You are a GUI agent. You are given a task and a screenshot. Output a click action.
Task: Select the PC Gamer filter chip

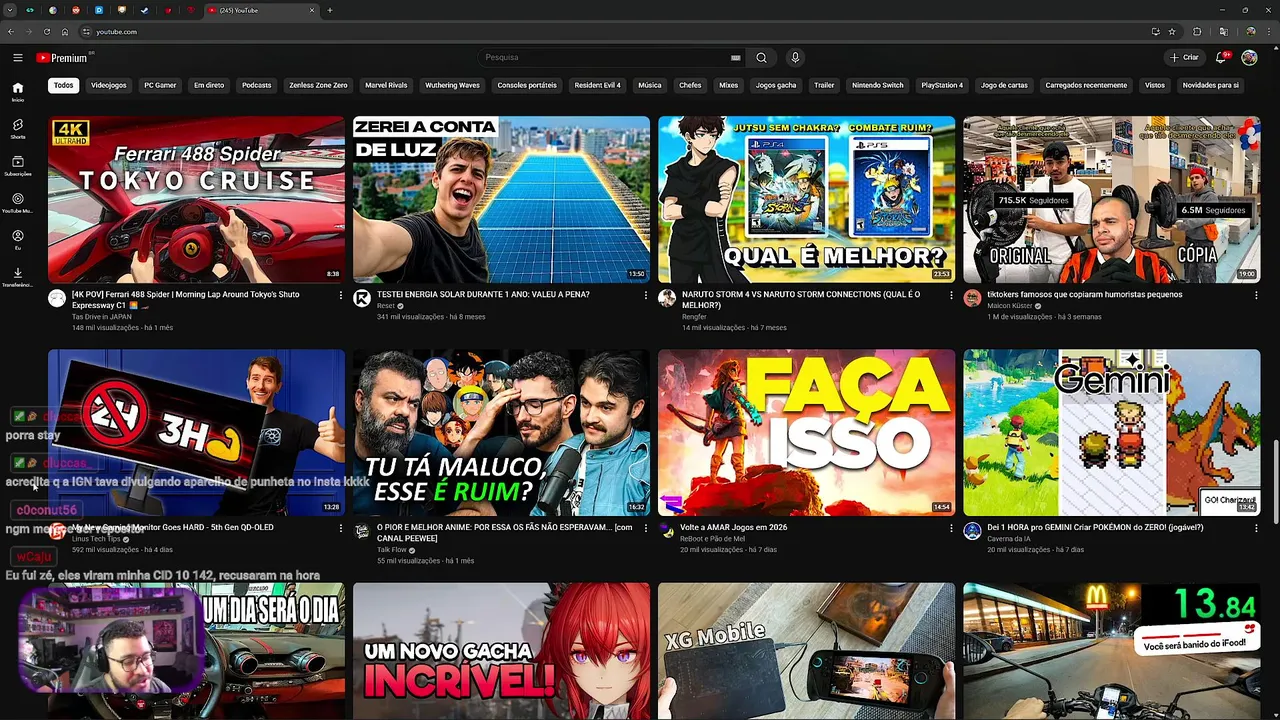tap(159, 85)
